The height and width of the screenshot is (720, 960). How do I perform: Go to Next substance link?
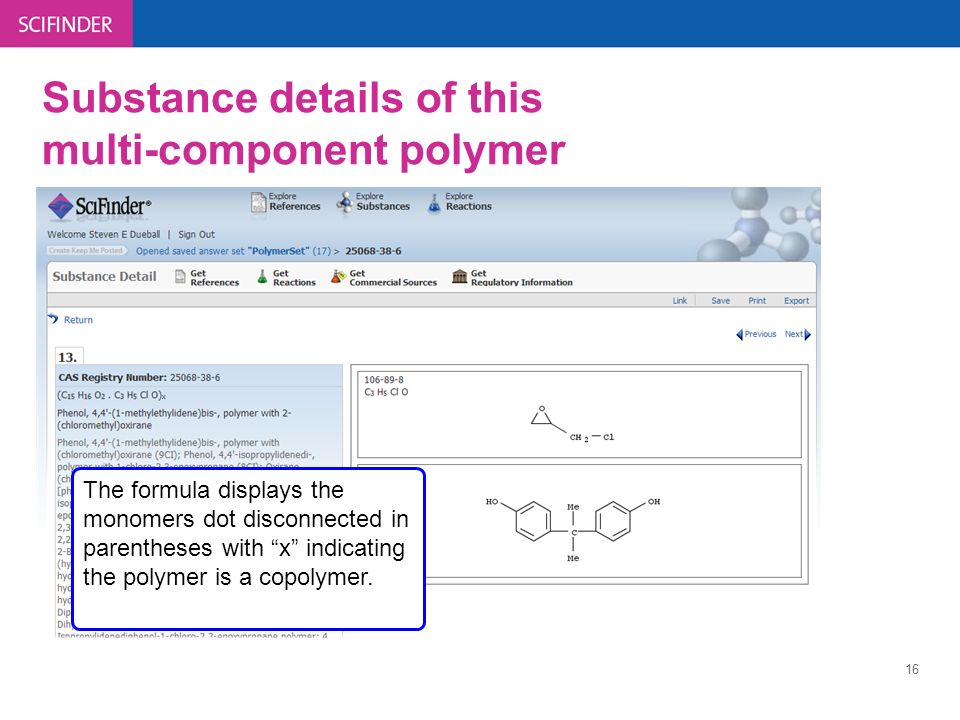[793, 334]
